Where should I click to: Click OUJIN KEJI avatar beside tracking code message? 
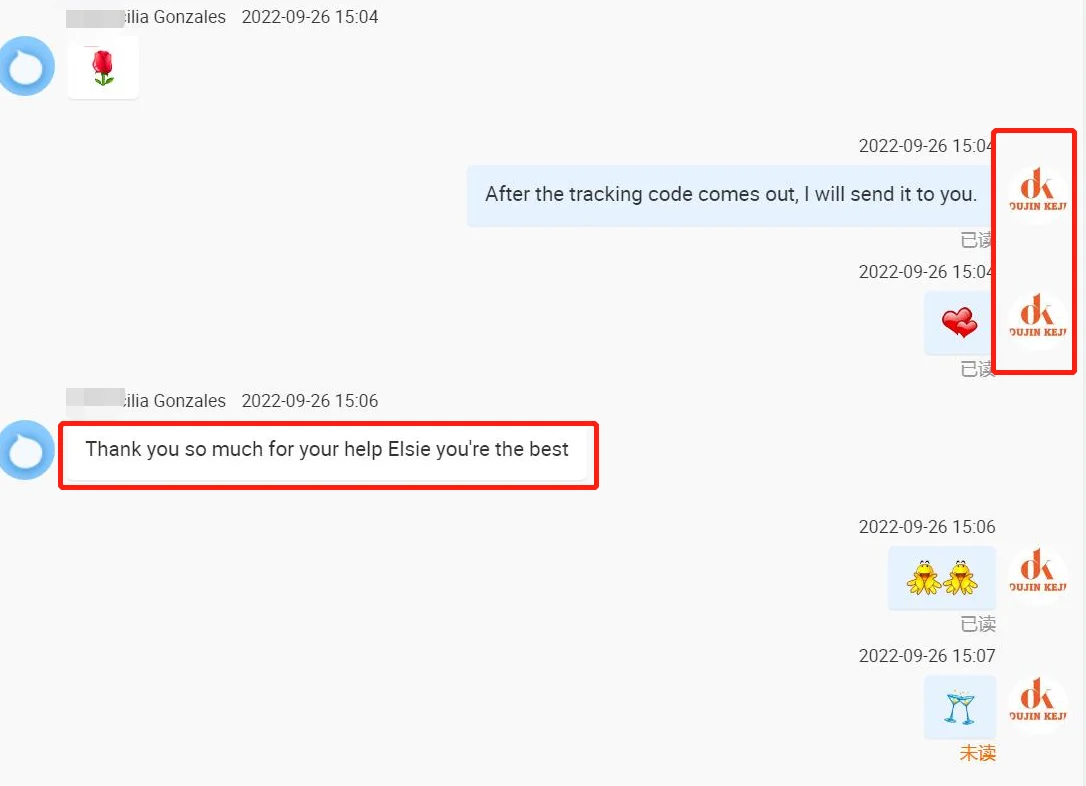click(x=1037, y=195)
